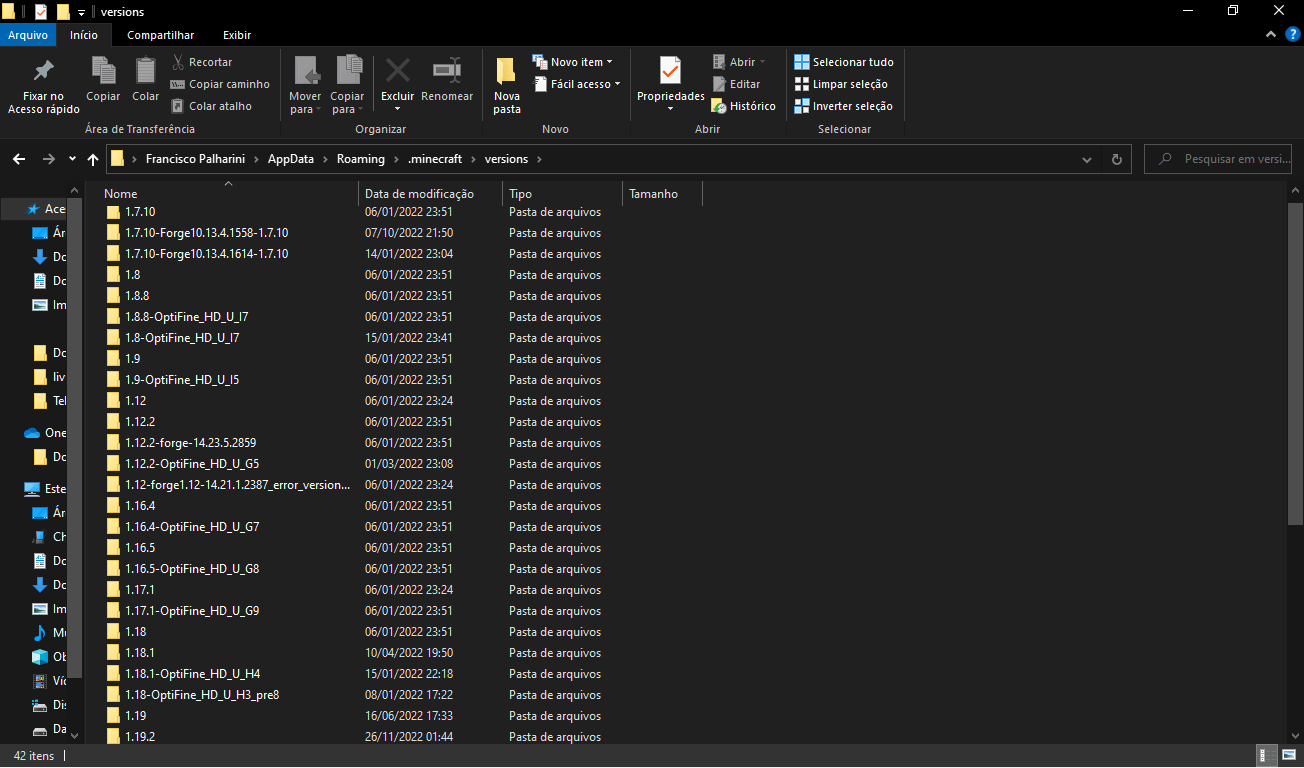
Task: Go up one folder level arrow
Action: point(93,159)
